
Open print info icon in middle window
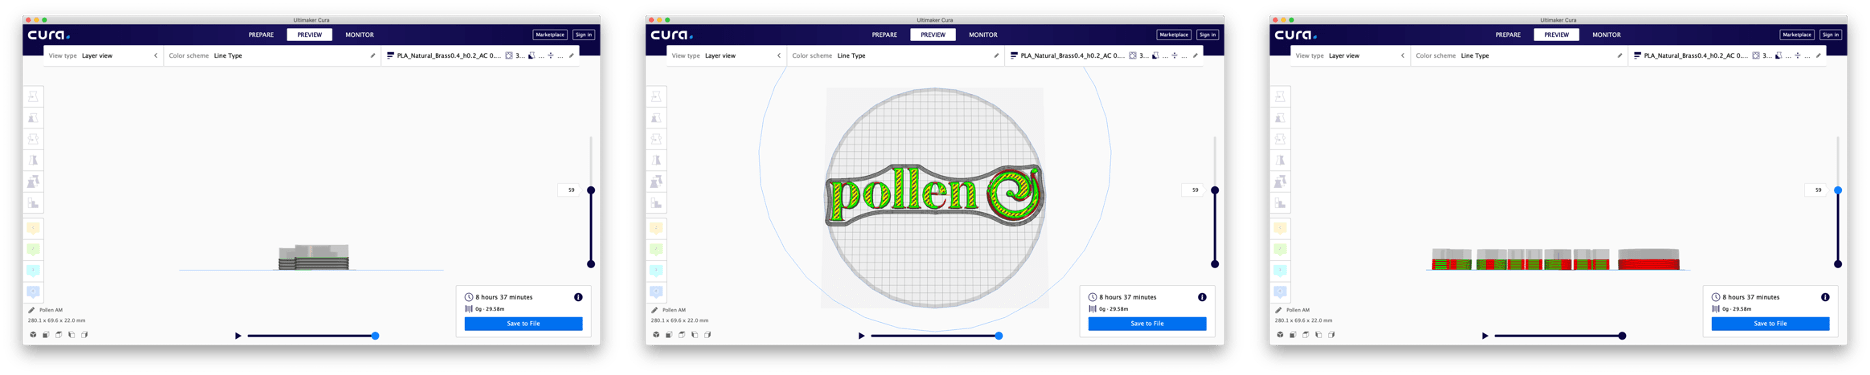[1202, 297]
